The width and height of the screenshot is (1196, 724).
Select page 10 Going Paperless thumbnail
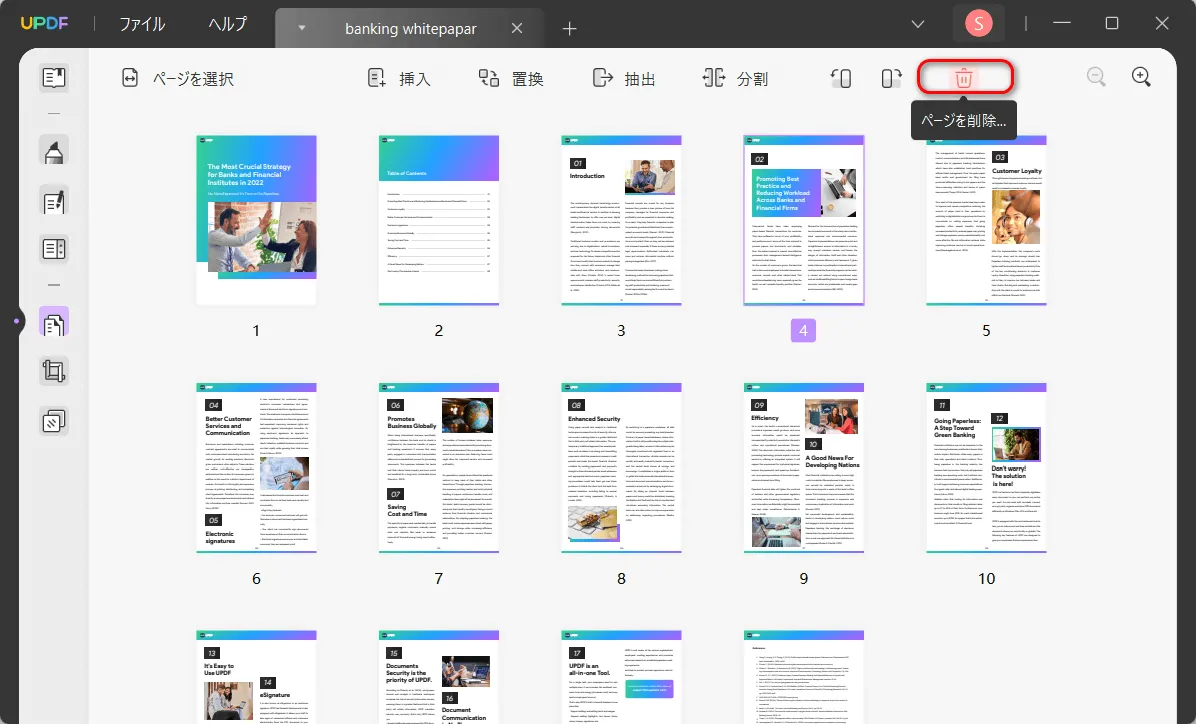coord(986,468)
